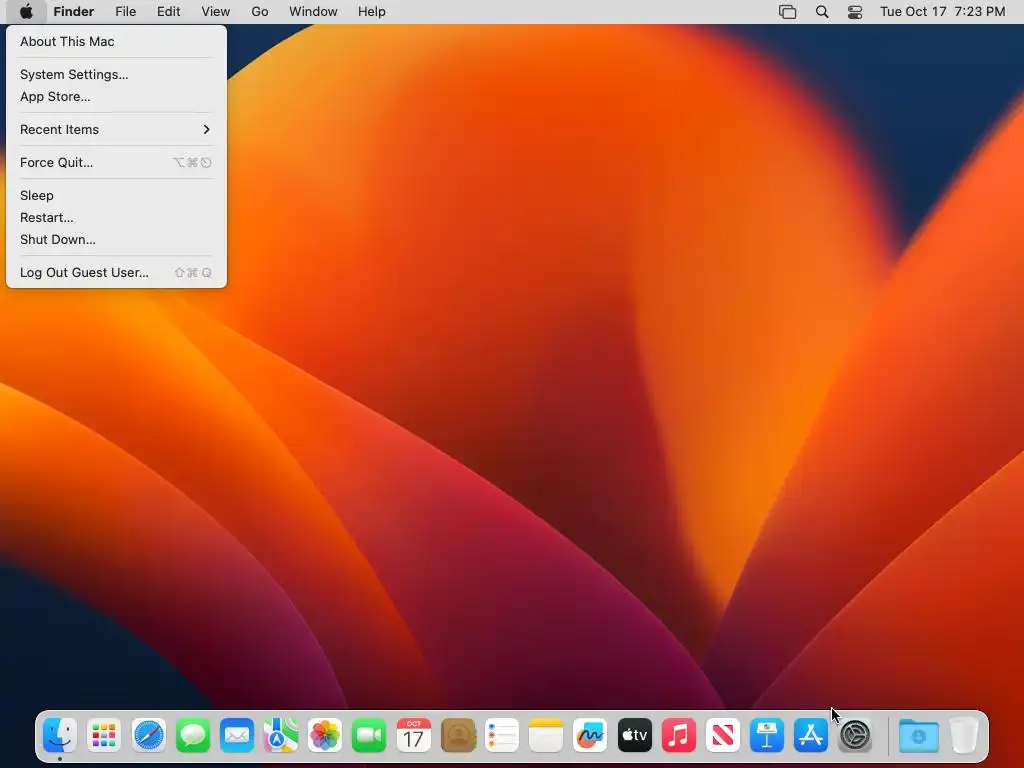Screen dimensions: 1024x768
Task: Put the Mac to Sleep
Action: pyautogui.click(x=116, y=195)
